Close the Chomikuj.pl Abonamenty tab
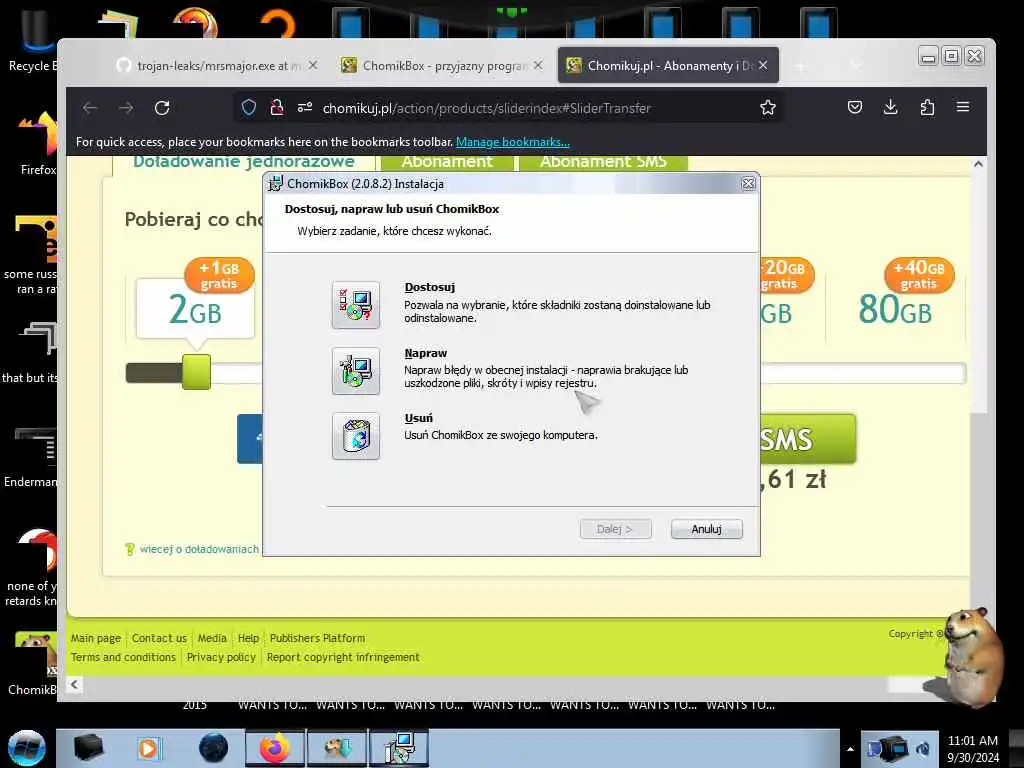Viewport: 1024px width, 768px height. (763, 65)
